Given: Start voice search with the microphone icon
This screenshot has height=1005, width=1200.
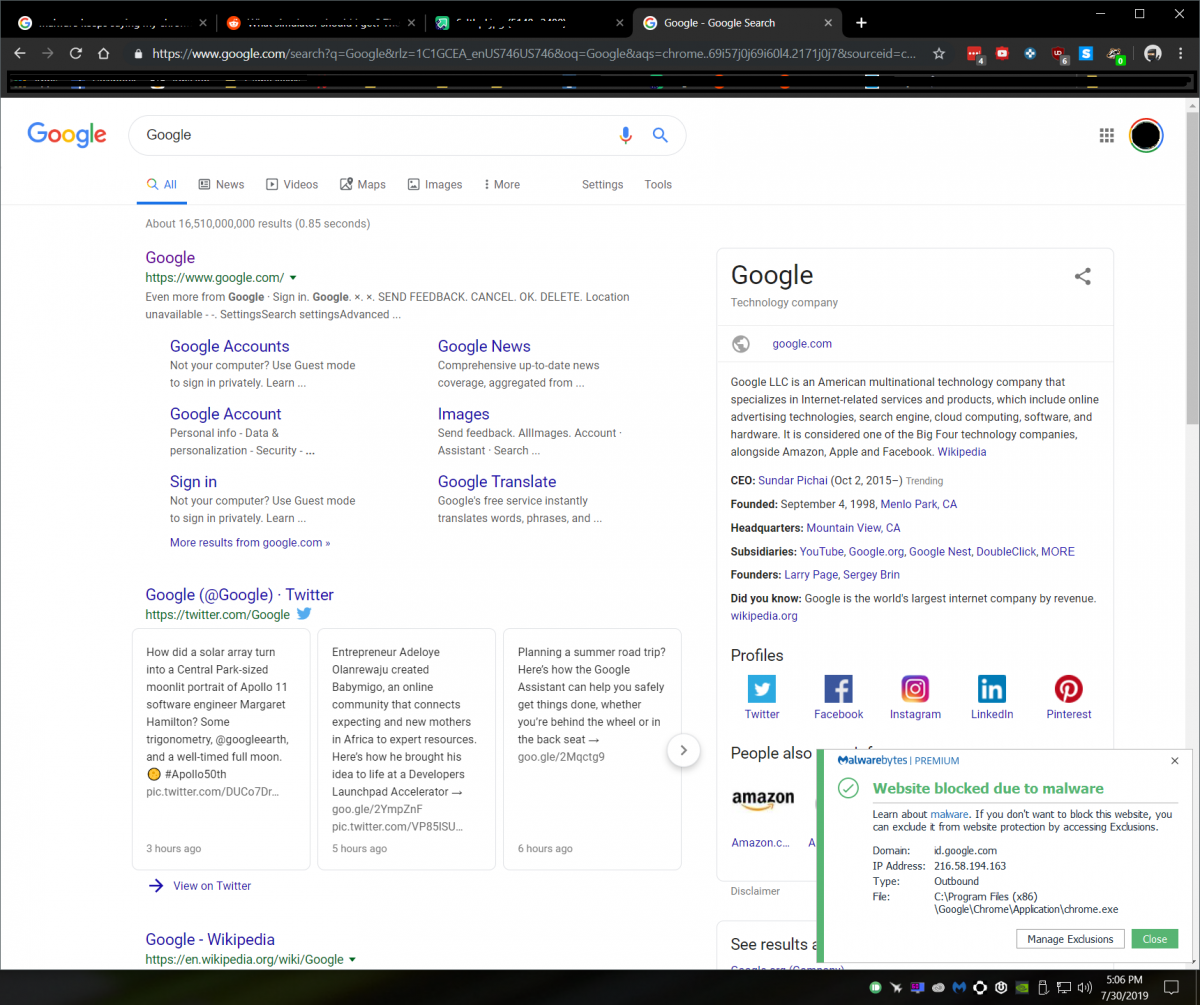Looking at the screenshot, I should (626, 135).
